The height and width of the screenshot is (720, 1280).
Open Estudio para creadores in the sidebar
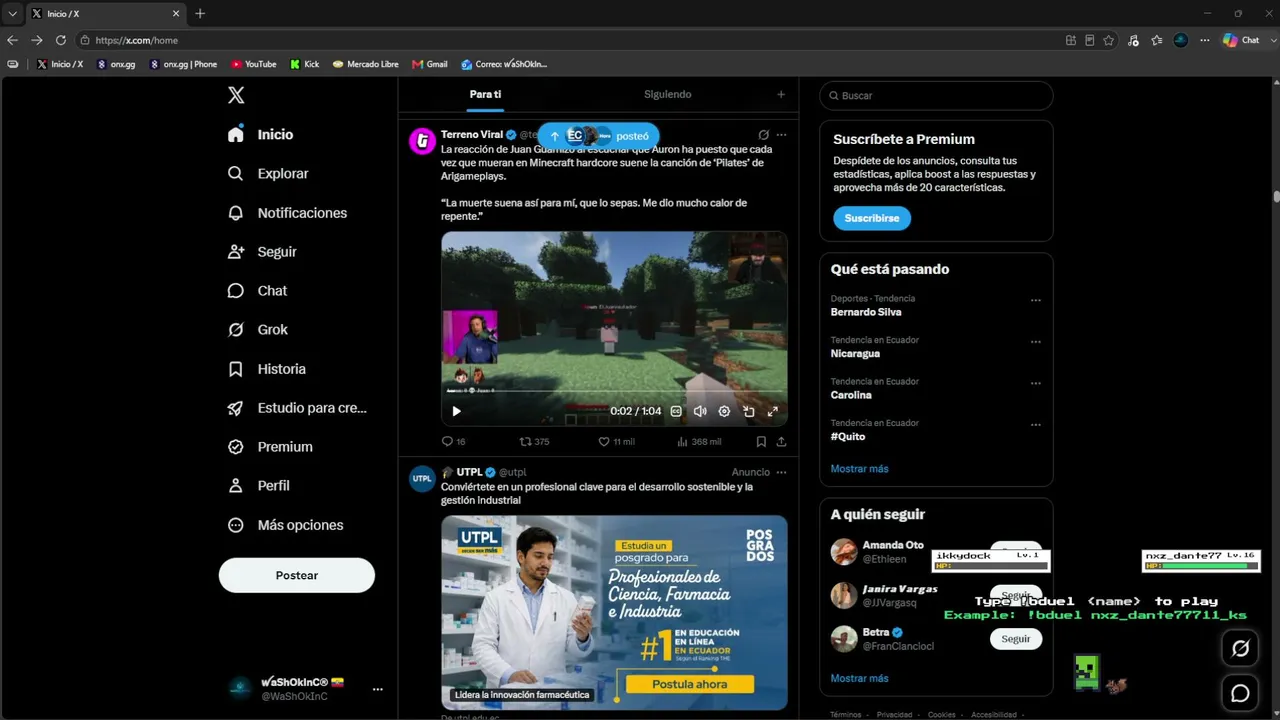297,408
